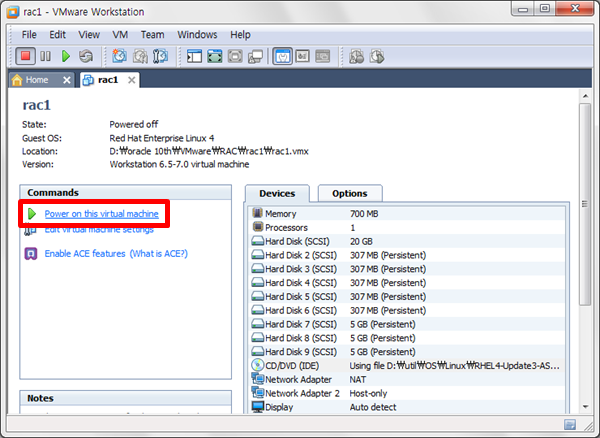Click the Reset virtual machine toolbar icon
The width and height of the screenshot is (600, 438).
86,56
